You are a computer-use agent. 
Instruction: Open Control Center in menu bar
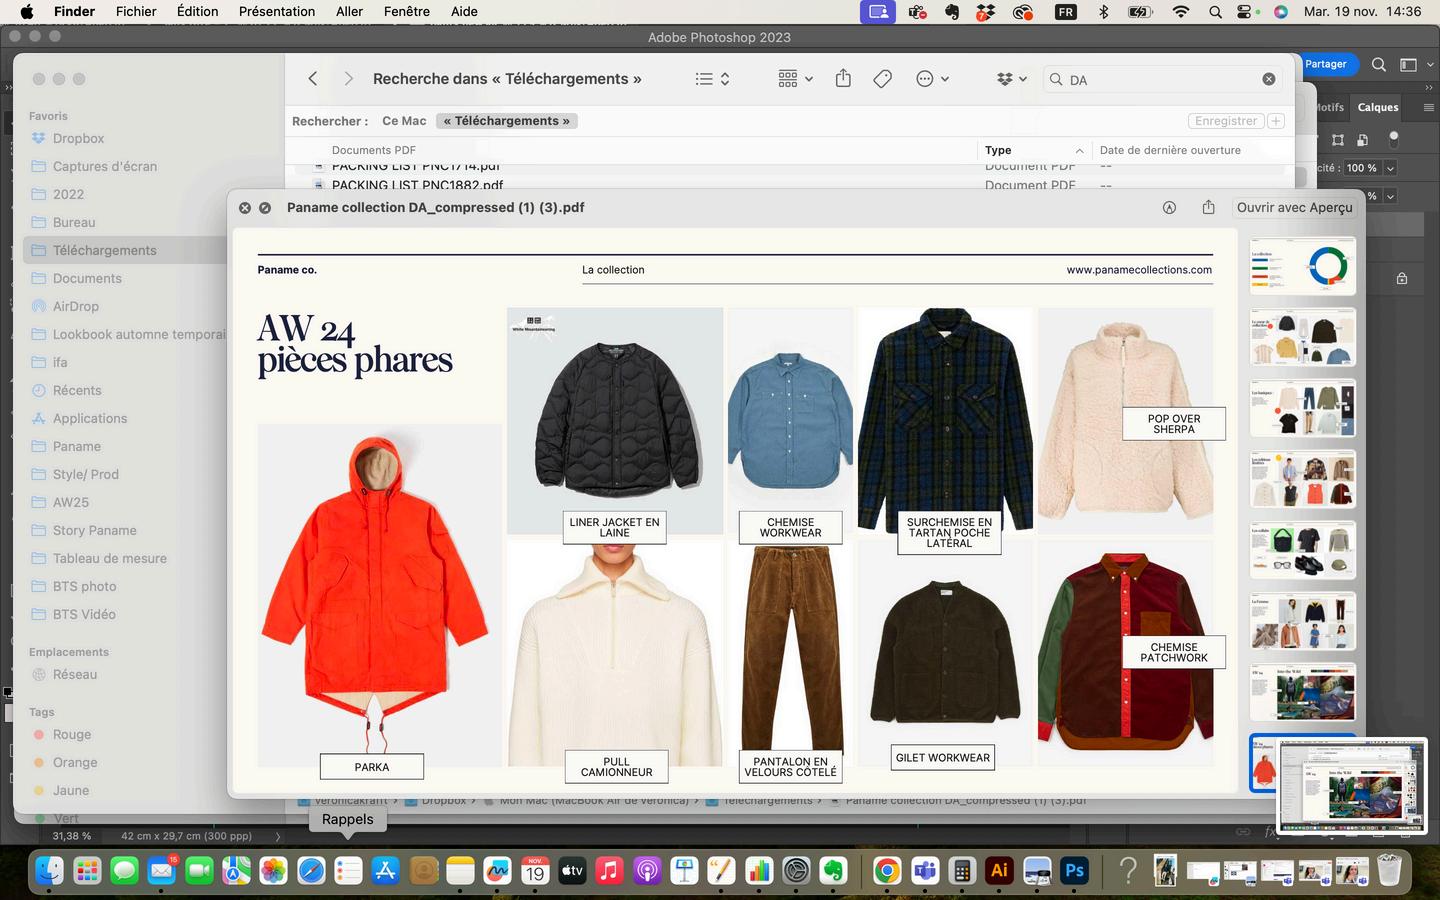(x=1245, y=12)
